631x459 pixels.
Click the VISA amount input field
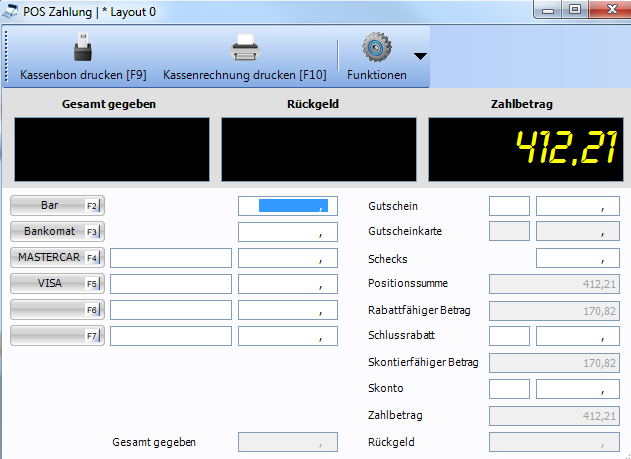click(x=284, y=284)
